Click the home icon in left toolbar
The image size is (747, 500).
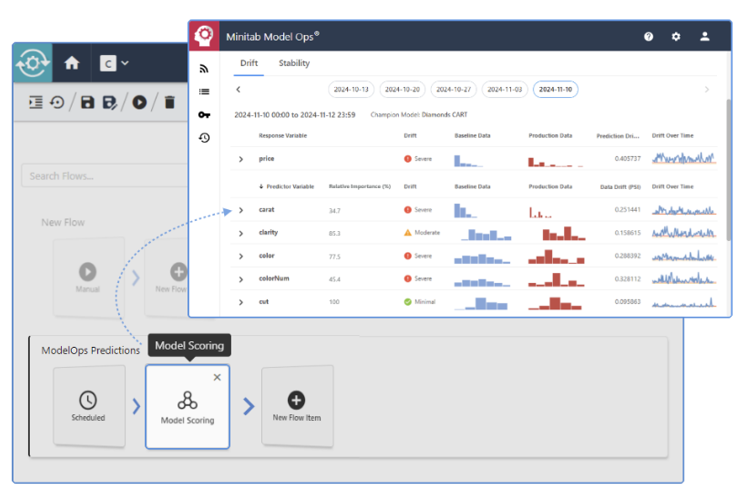tap(72, 63)
